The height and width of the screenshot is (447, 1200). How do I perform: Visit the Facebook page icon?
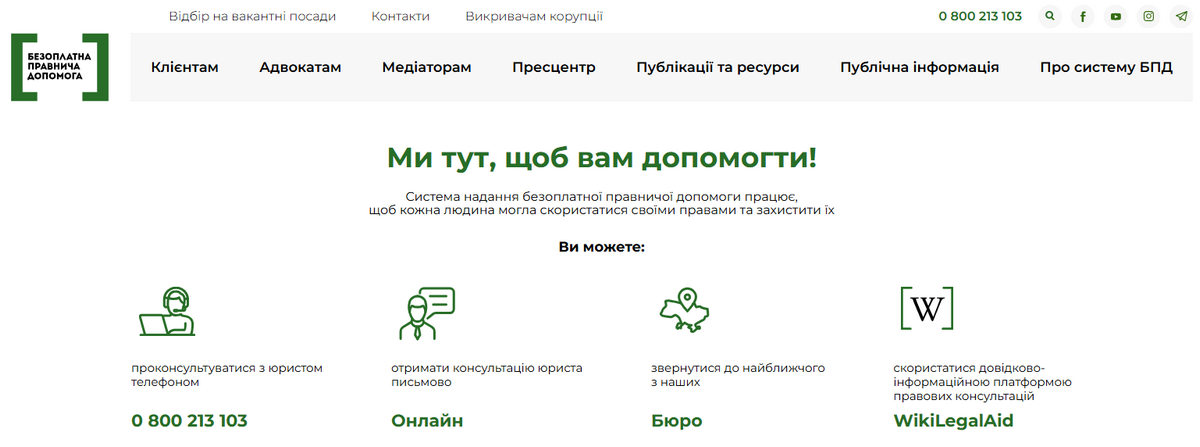(1082, 16)
